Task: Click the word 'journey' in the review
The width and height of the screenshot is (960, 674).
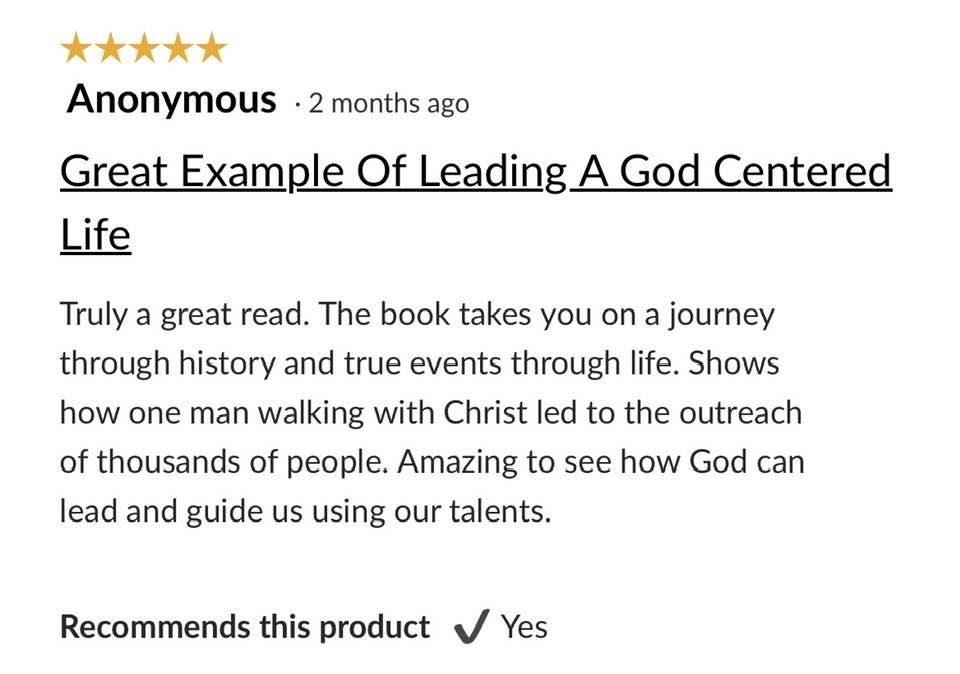Action: pos(721,316)
